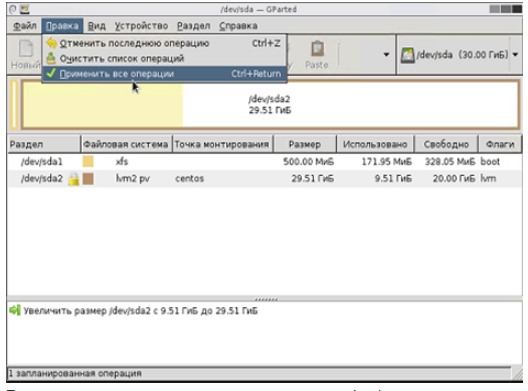Viewport: 528px width, 391px height.
Task: Click the window menu icon in title bar
Action: 12,9
